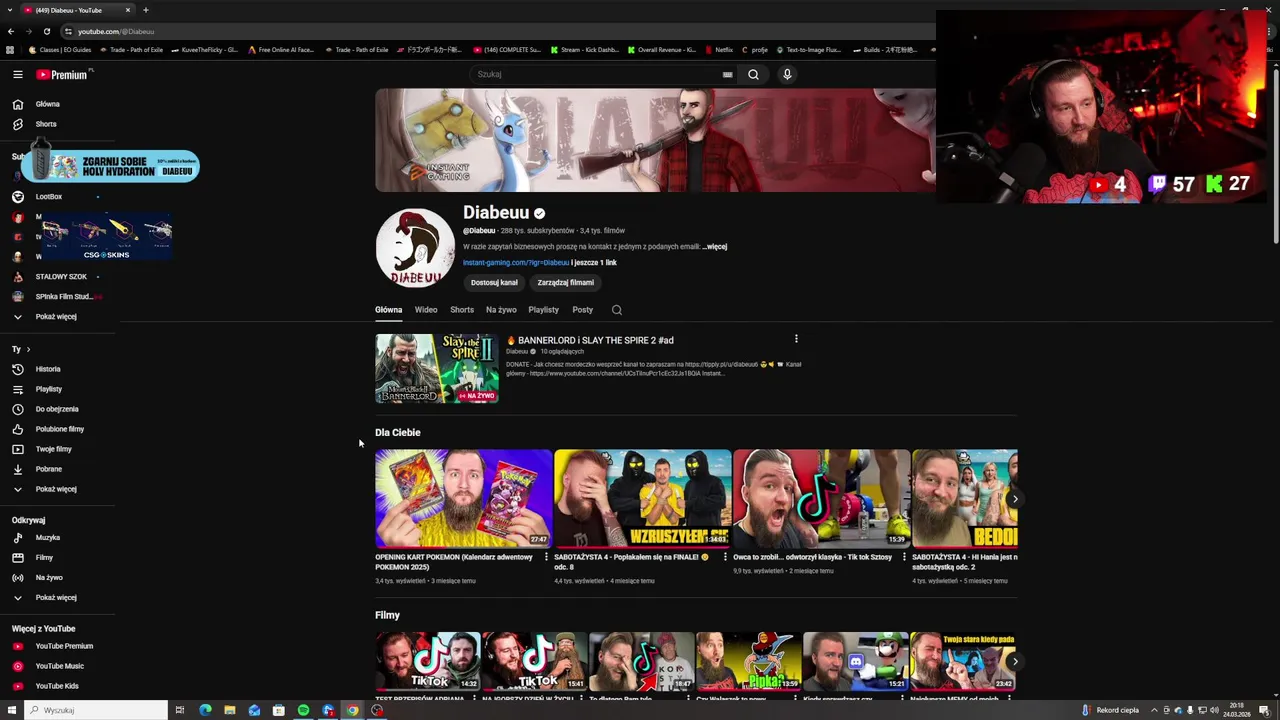Click the search magnifier button
Screen dimensions: 1280x720
pos(753,74)
